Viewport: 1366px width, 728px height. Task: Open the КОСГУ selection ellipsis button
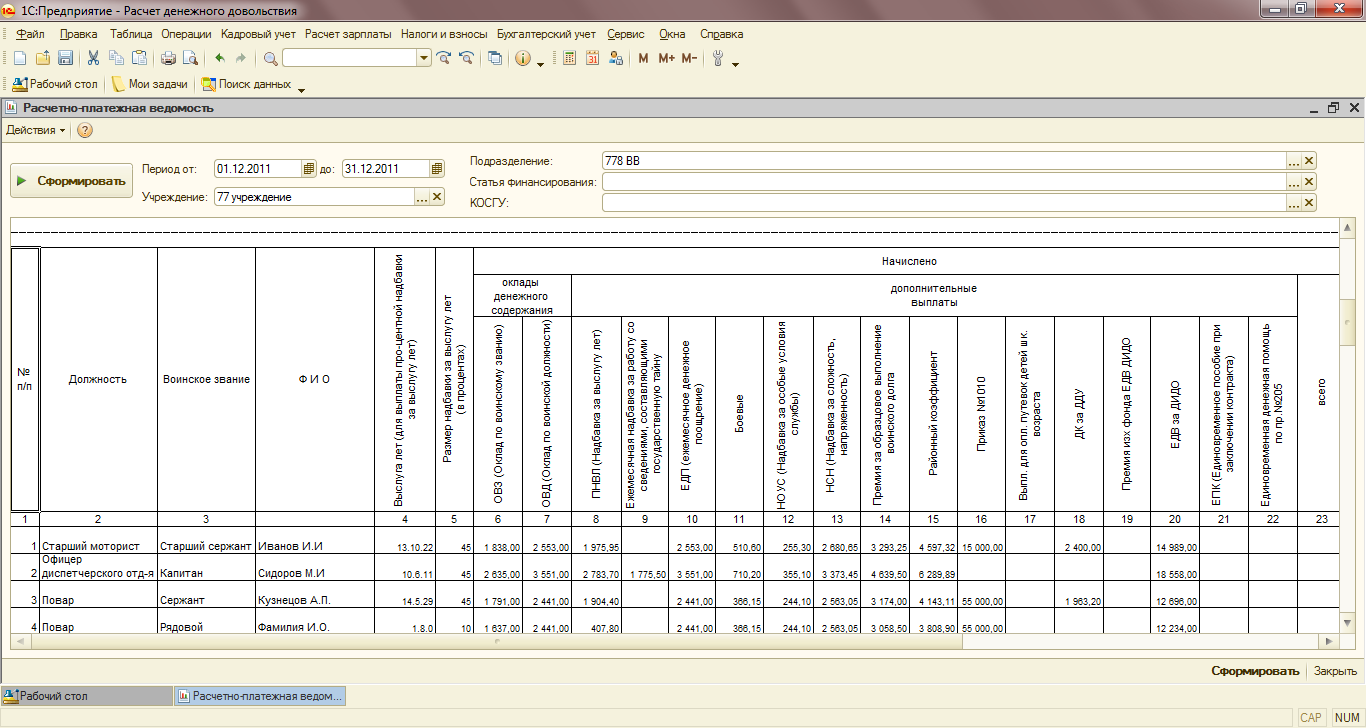pos(1294,203)
